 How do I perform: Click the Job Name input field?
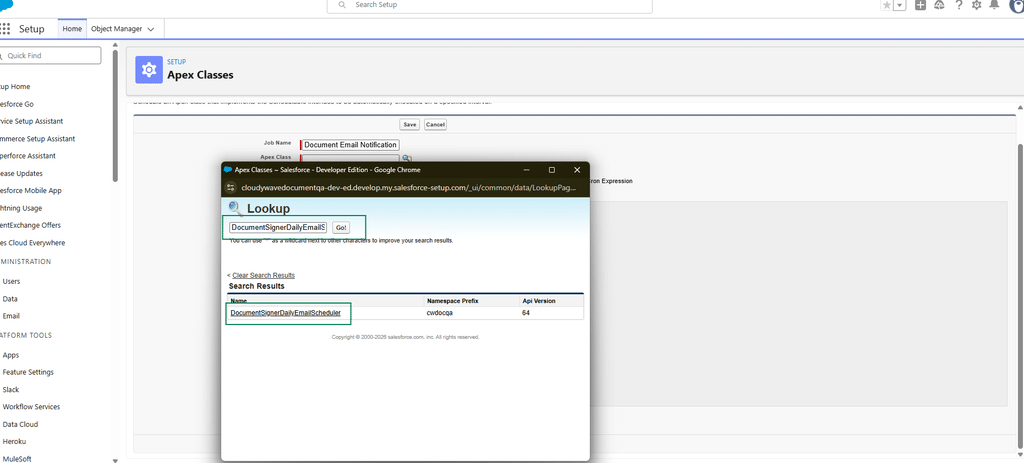tap(349, 145)
